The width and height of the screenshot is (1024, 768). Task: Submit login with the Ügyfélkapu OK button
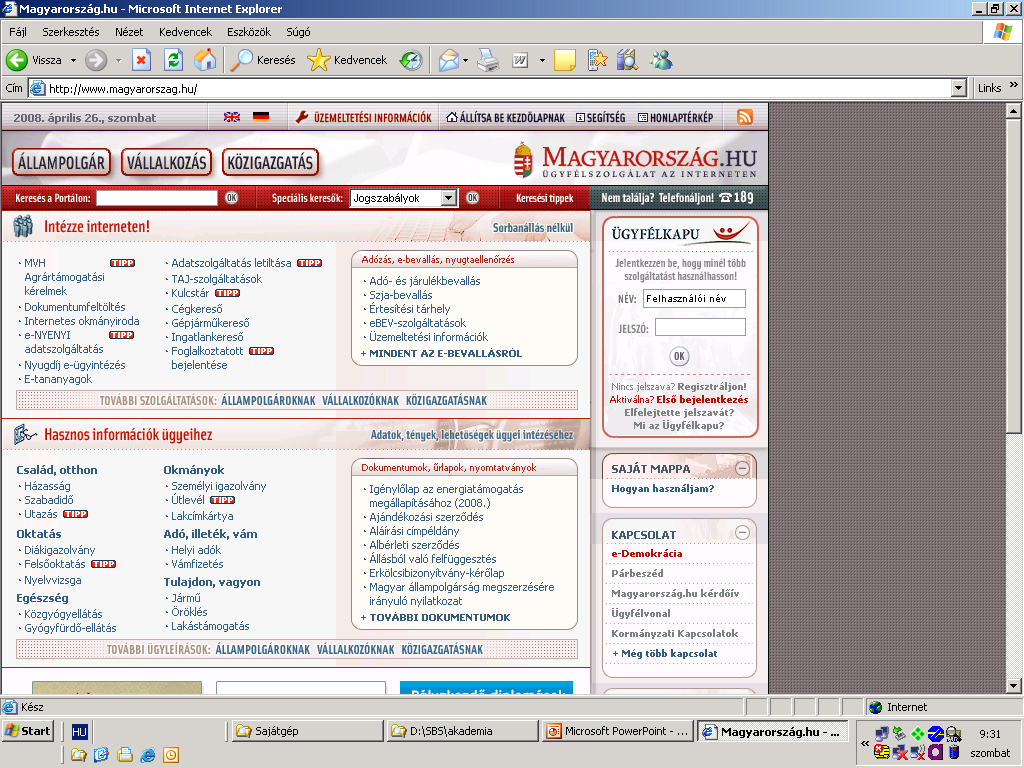pos(679,356)
